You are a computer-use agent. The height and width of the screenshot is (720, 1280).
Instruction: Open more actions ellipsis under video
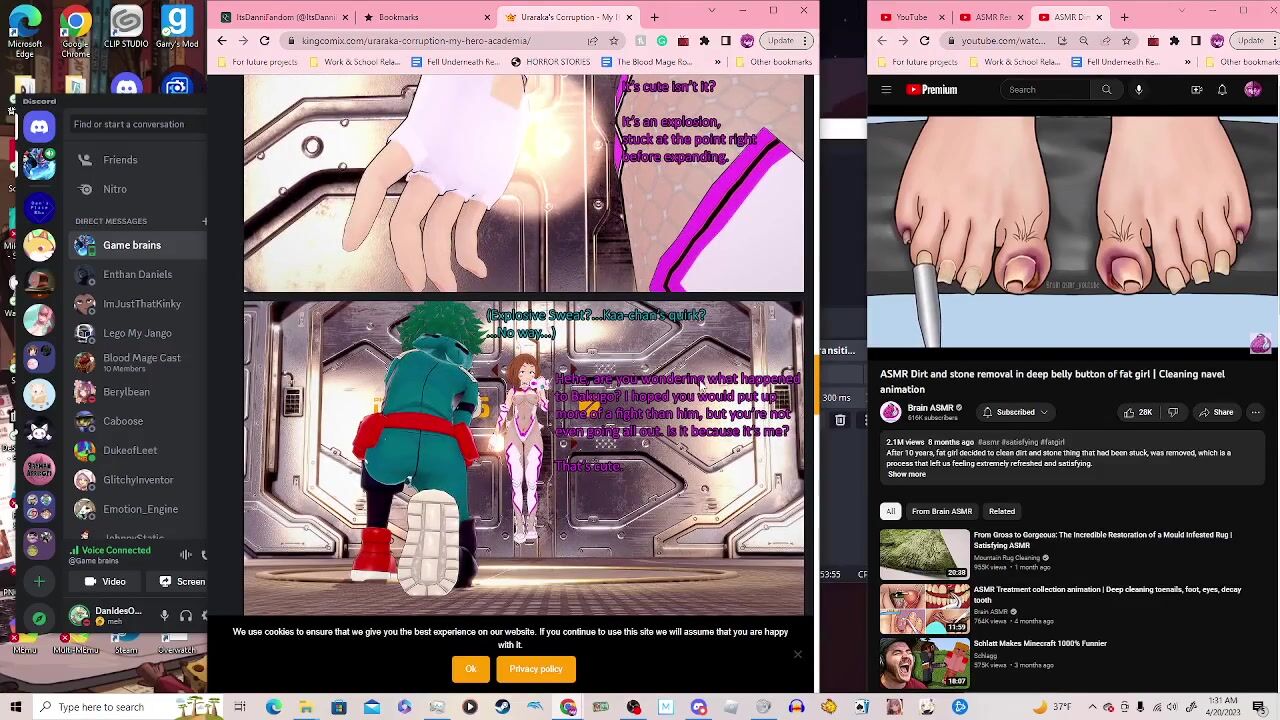pos(1255,412)
